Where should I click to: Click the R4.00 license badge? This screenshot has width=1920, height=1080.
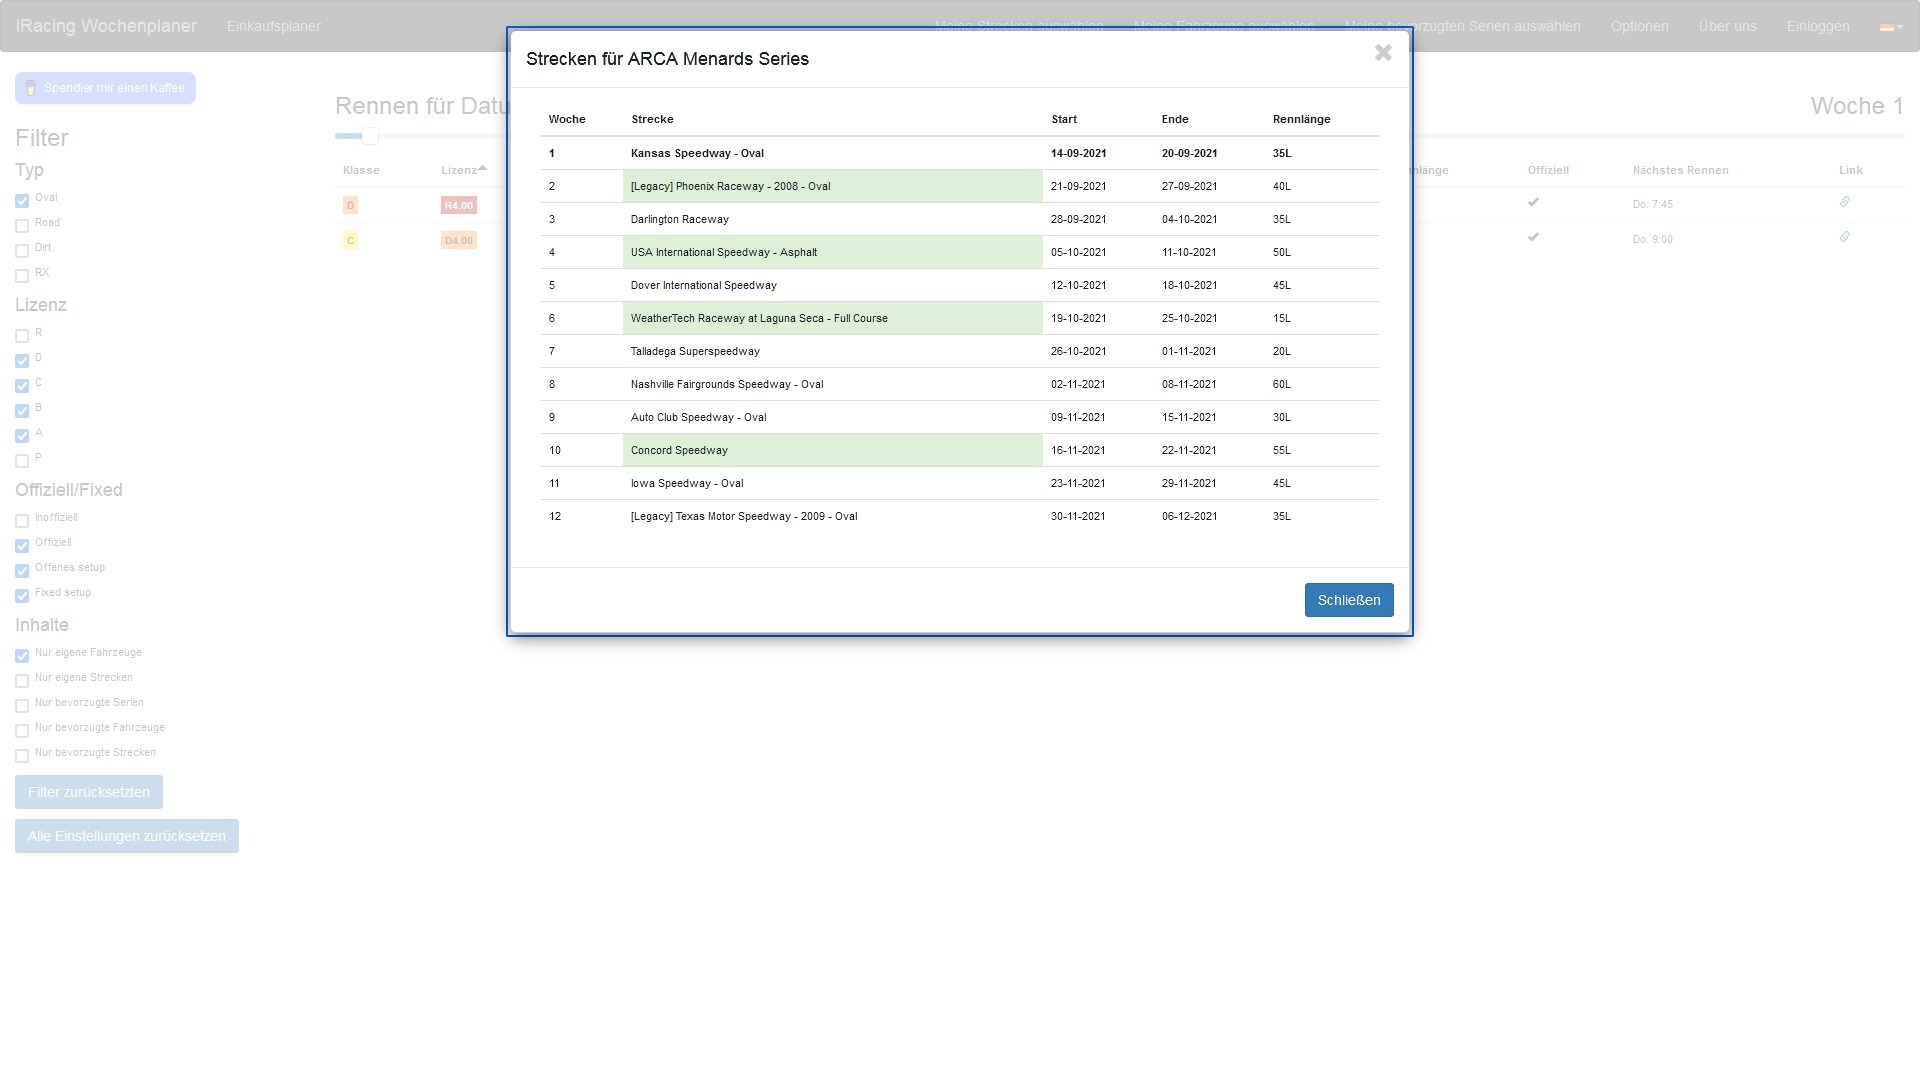coord(458,205)
